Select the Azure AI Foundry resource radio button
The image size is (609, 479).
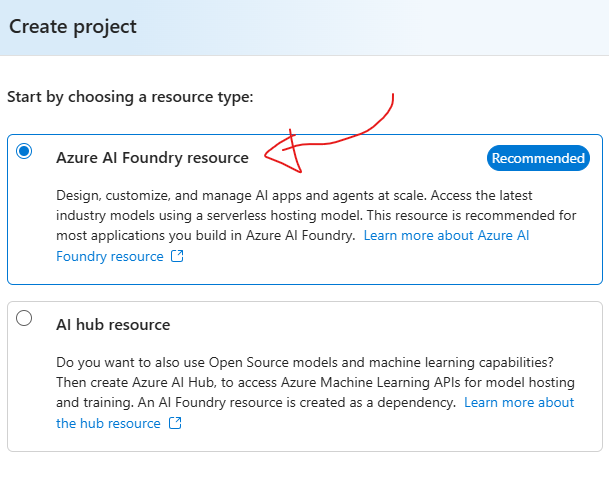[24, 151]
